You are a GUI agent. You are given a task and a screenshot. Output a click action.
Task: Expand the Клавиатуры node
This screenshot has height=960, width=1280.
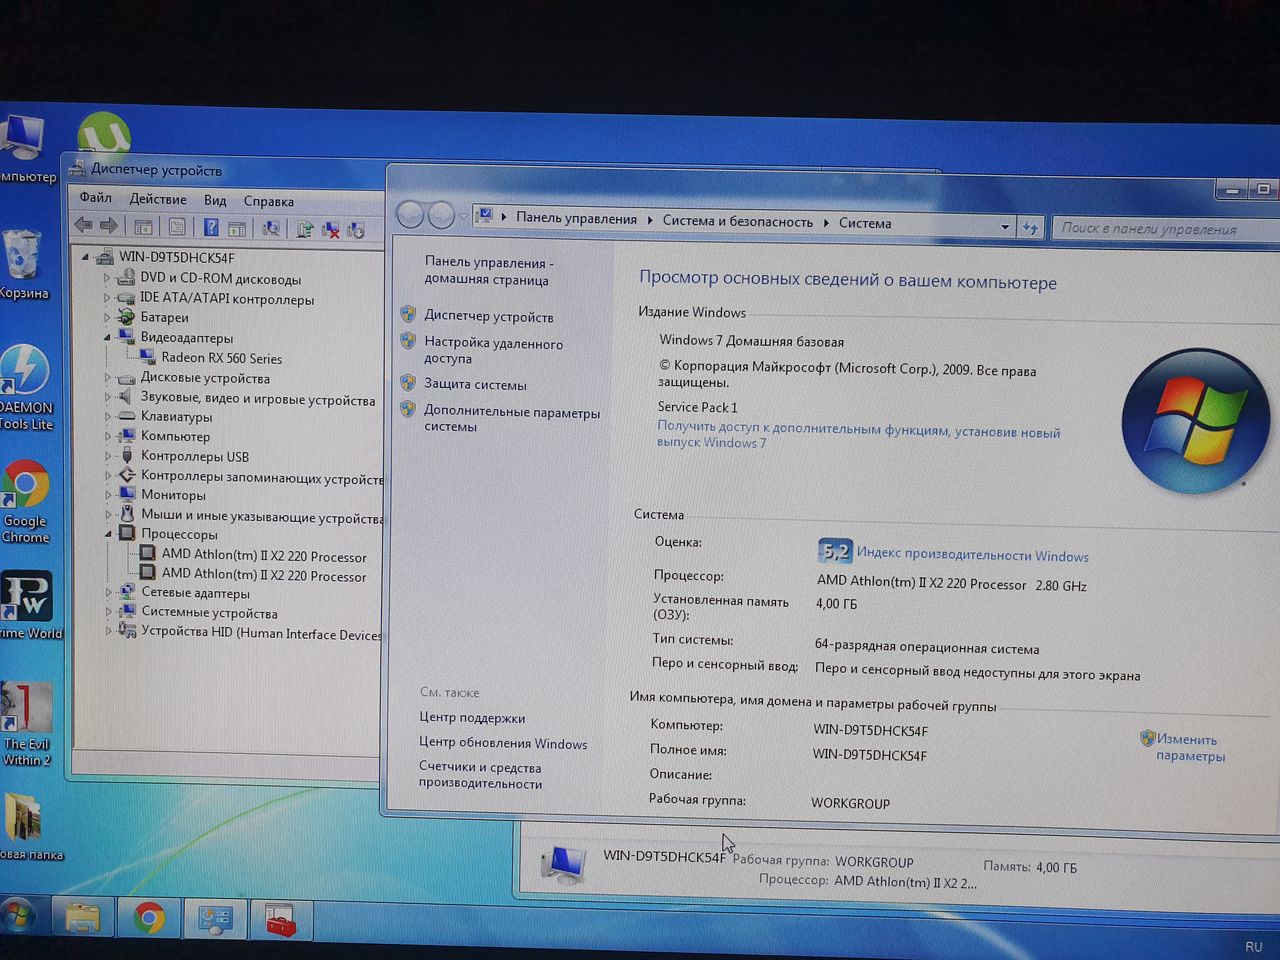[108, 417]
